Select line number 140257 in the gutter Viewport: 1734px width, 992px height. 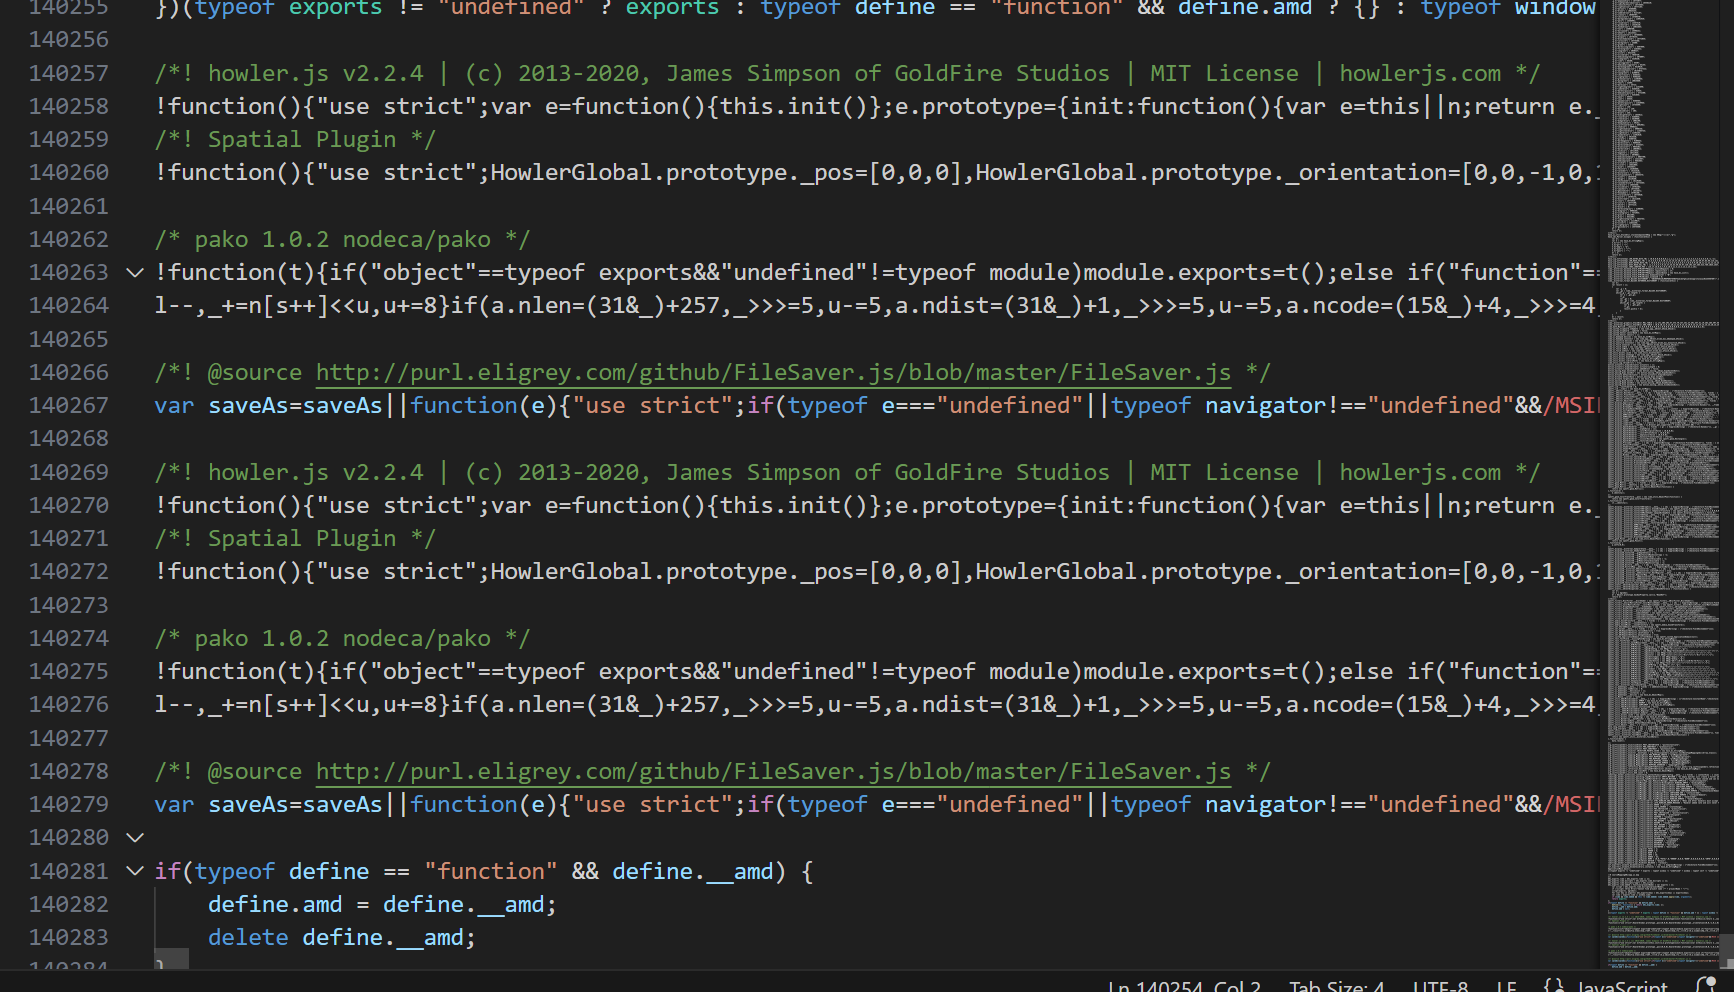tap(68, 73)
